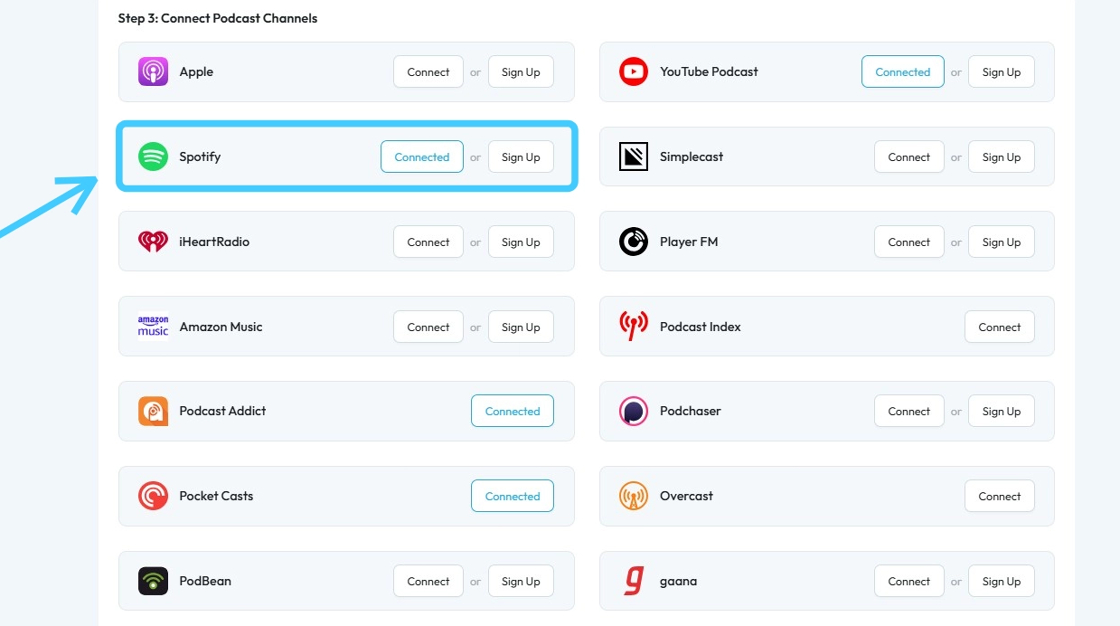Viewport: 1120px width, 626px height.
Task: Click the 'YouTube Podcast' label text
Action: [x=709, y=71]
